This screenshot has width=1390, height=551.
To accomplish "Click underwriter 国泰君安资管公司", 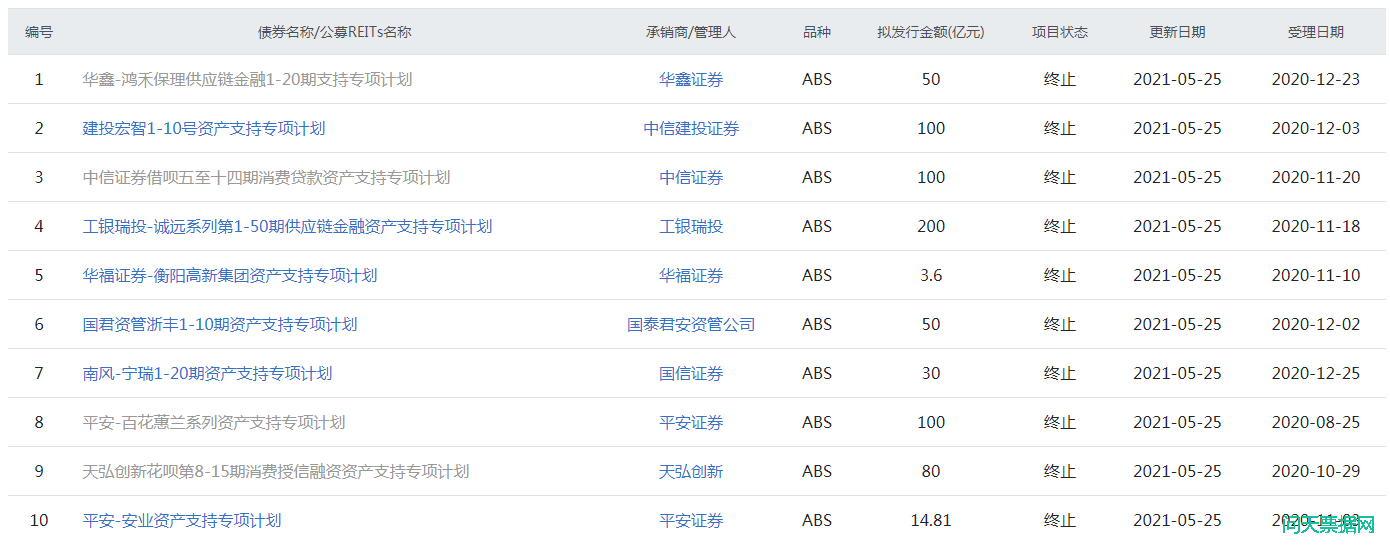I will (691, 324).
